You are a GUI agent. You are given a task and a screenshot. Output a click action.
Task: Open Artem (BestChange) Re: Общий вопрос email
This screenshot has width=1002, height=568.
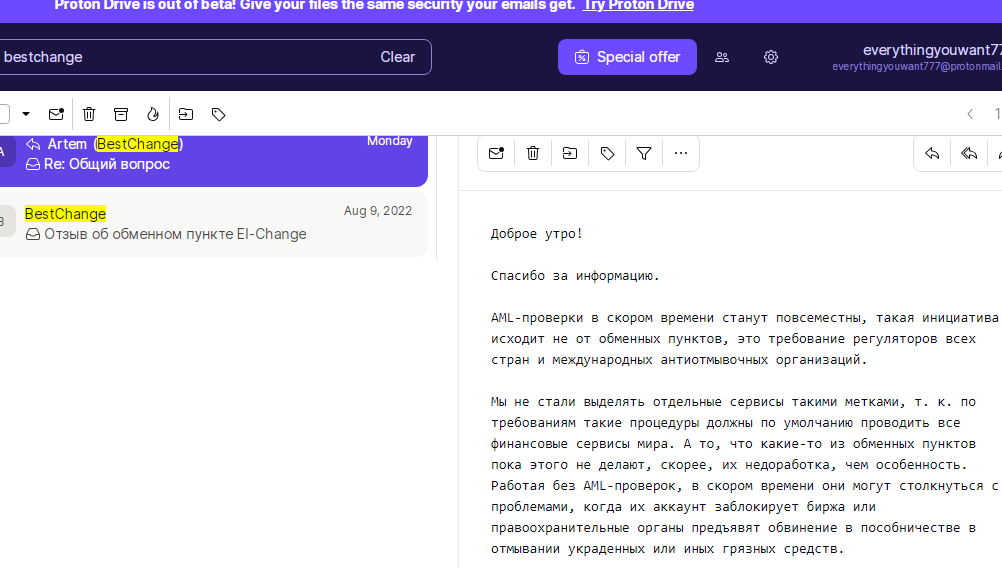(x=213, y=160)
